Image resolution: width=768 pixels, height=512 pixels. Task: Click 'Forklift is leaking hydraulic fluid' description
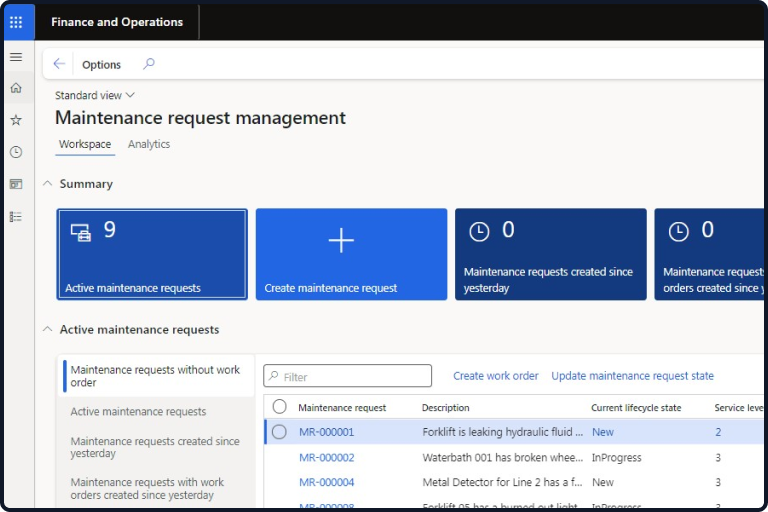point(503,432)
